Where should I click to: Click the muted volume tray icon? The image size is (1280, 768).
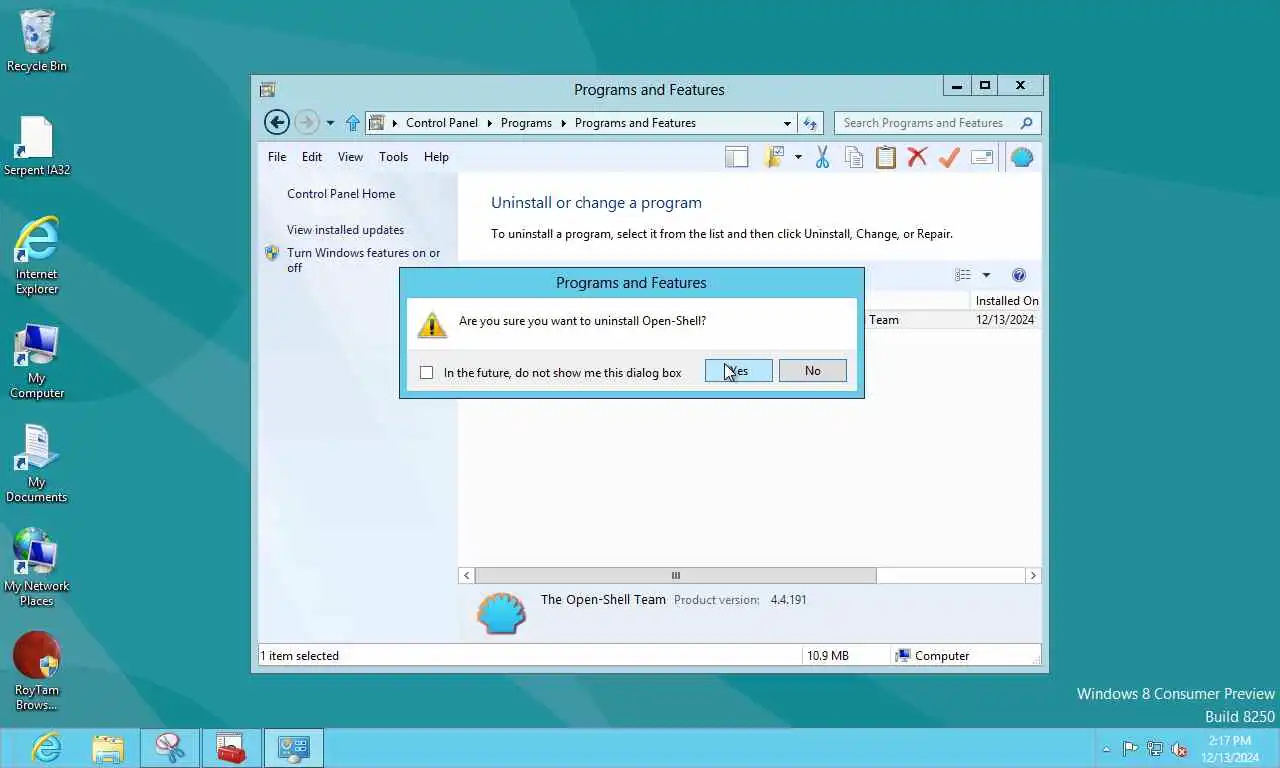pos(1179,748)
